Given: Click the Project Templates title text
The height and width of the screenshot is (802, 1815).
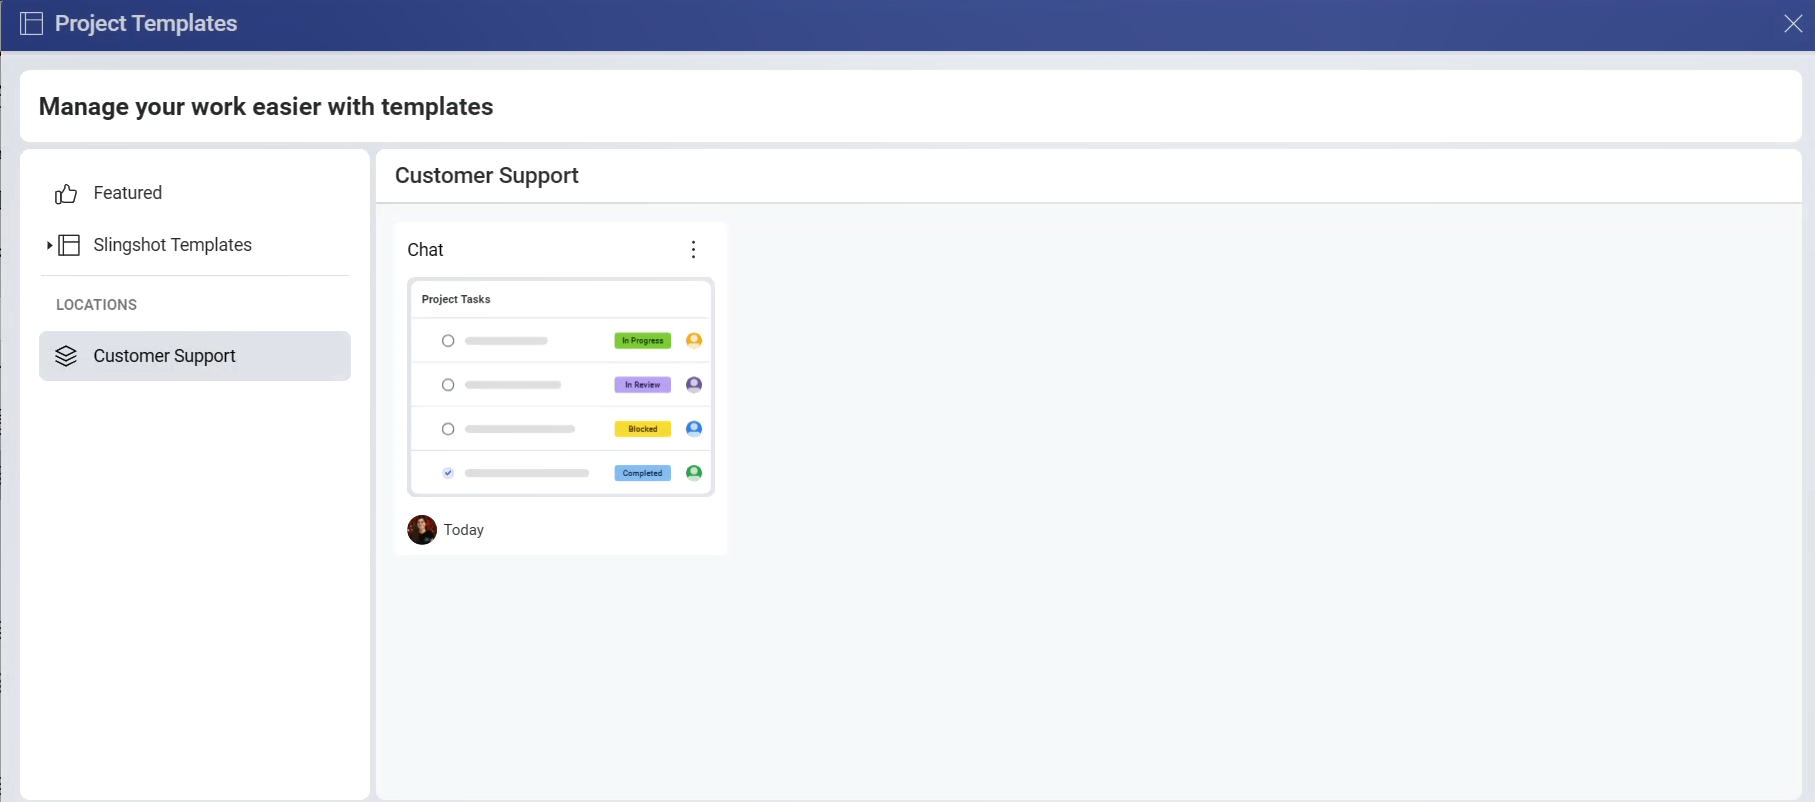Looking at the screenshot, I should [146, 24].
